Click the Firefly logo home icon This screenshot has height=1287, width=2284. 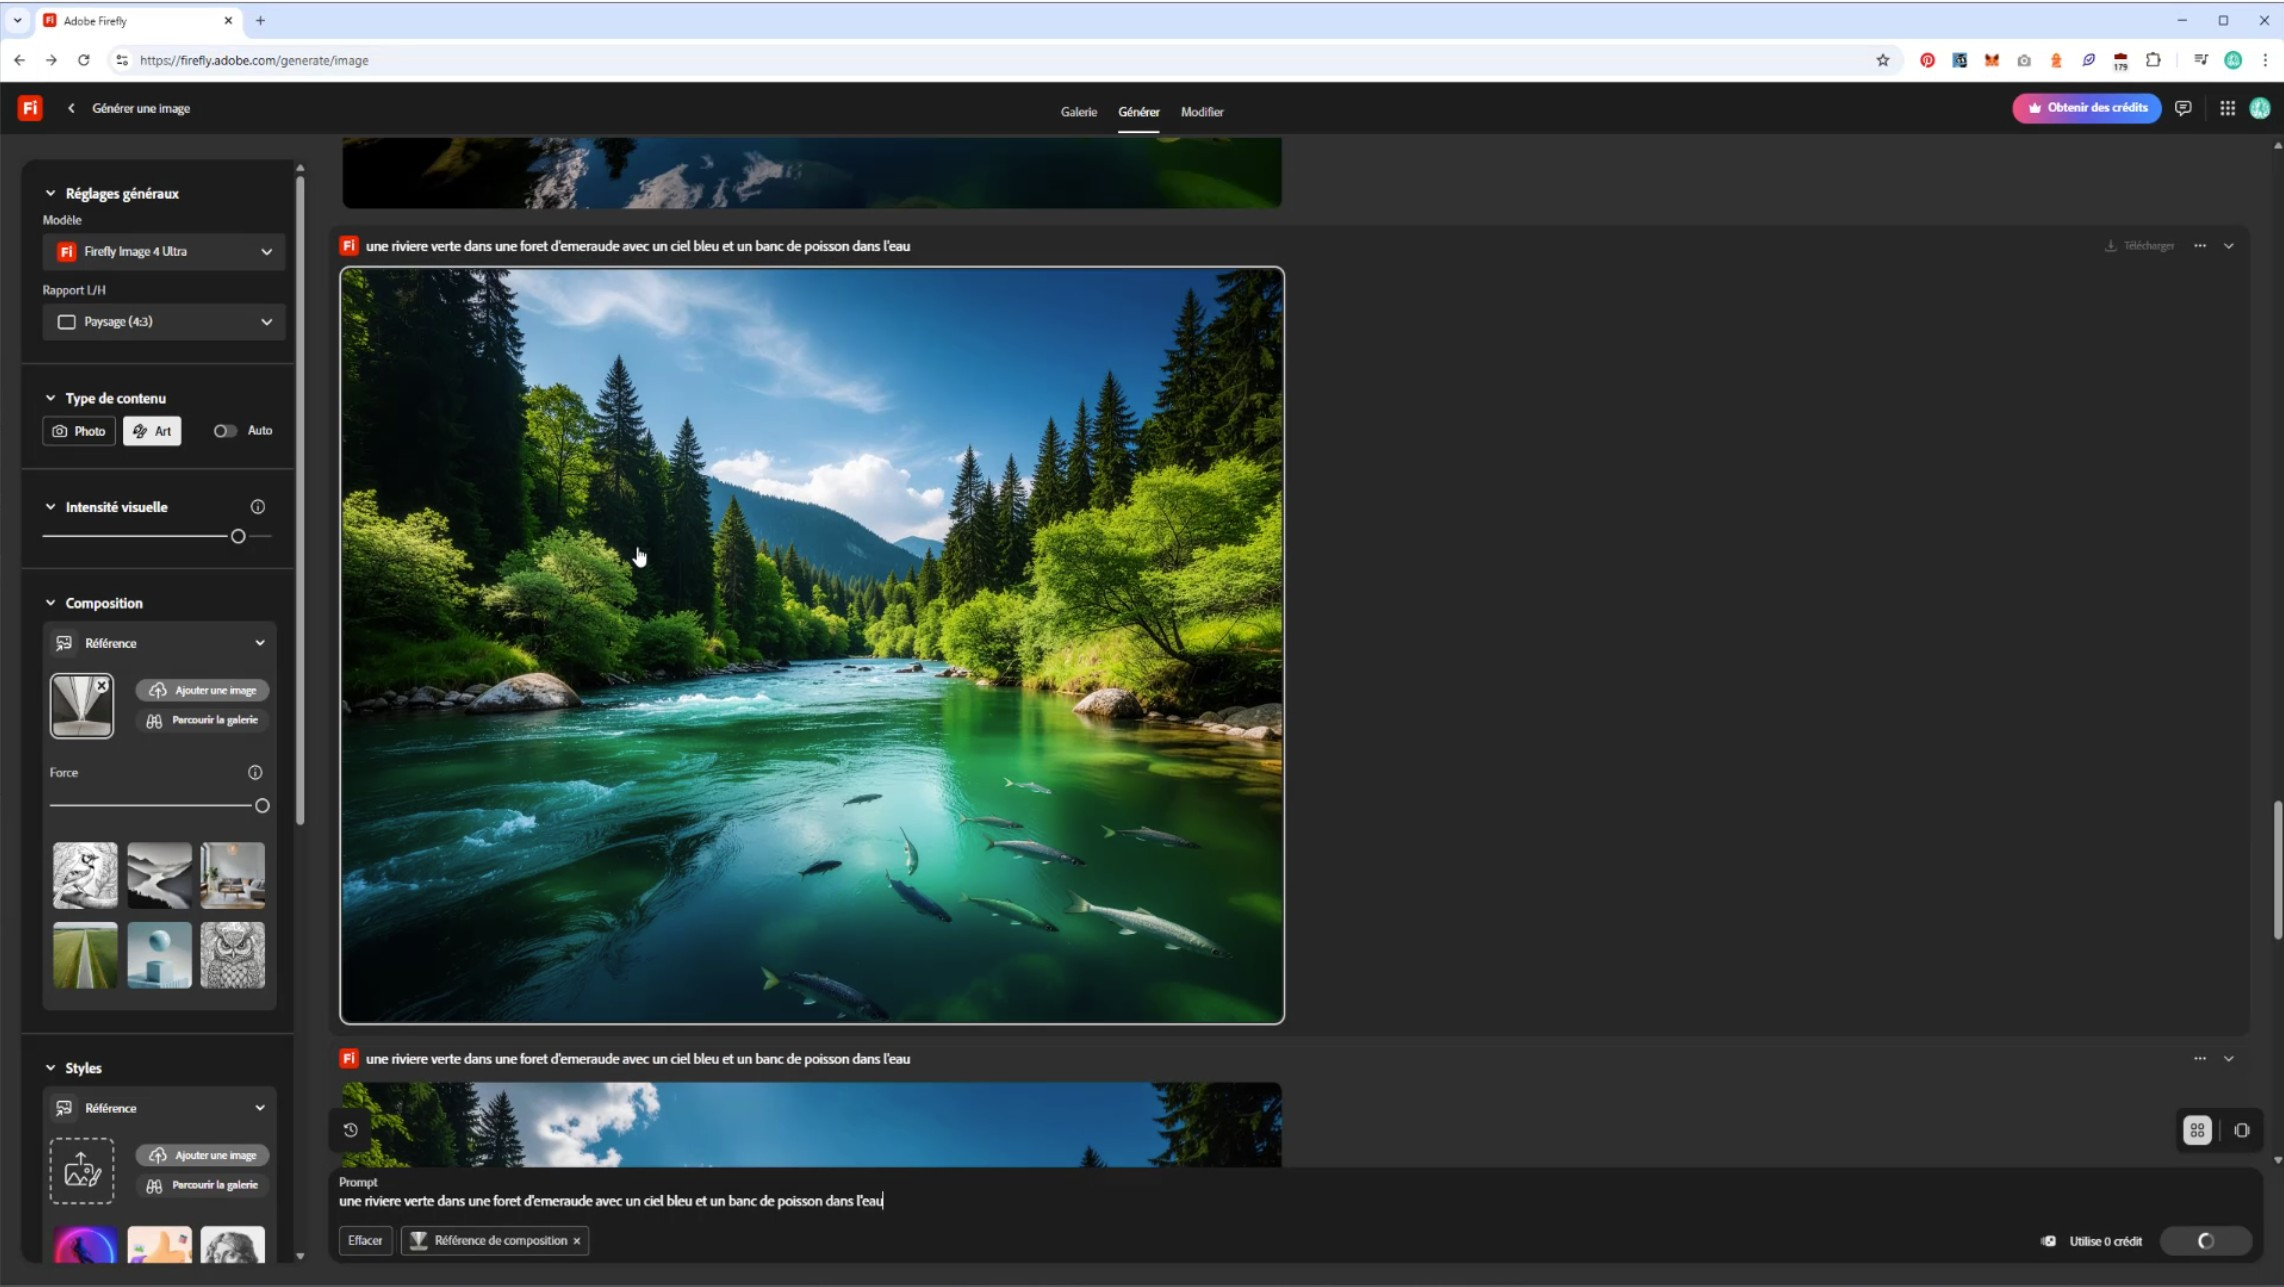click(x=30, y=108)
